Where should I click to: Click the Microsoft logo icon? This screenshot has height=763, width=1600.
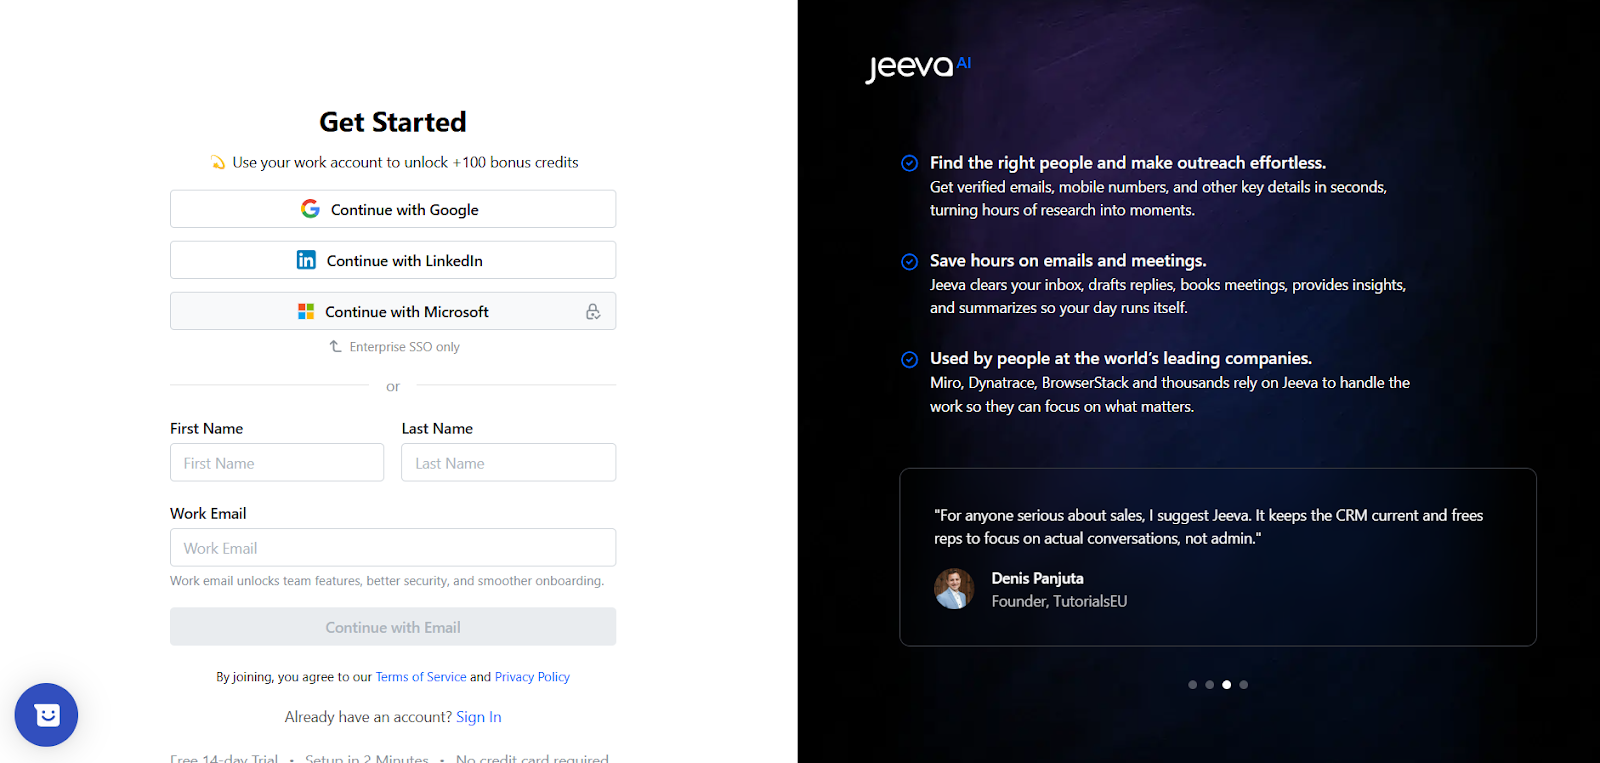point(306,311)
